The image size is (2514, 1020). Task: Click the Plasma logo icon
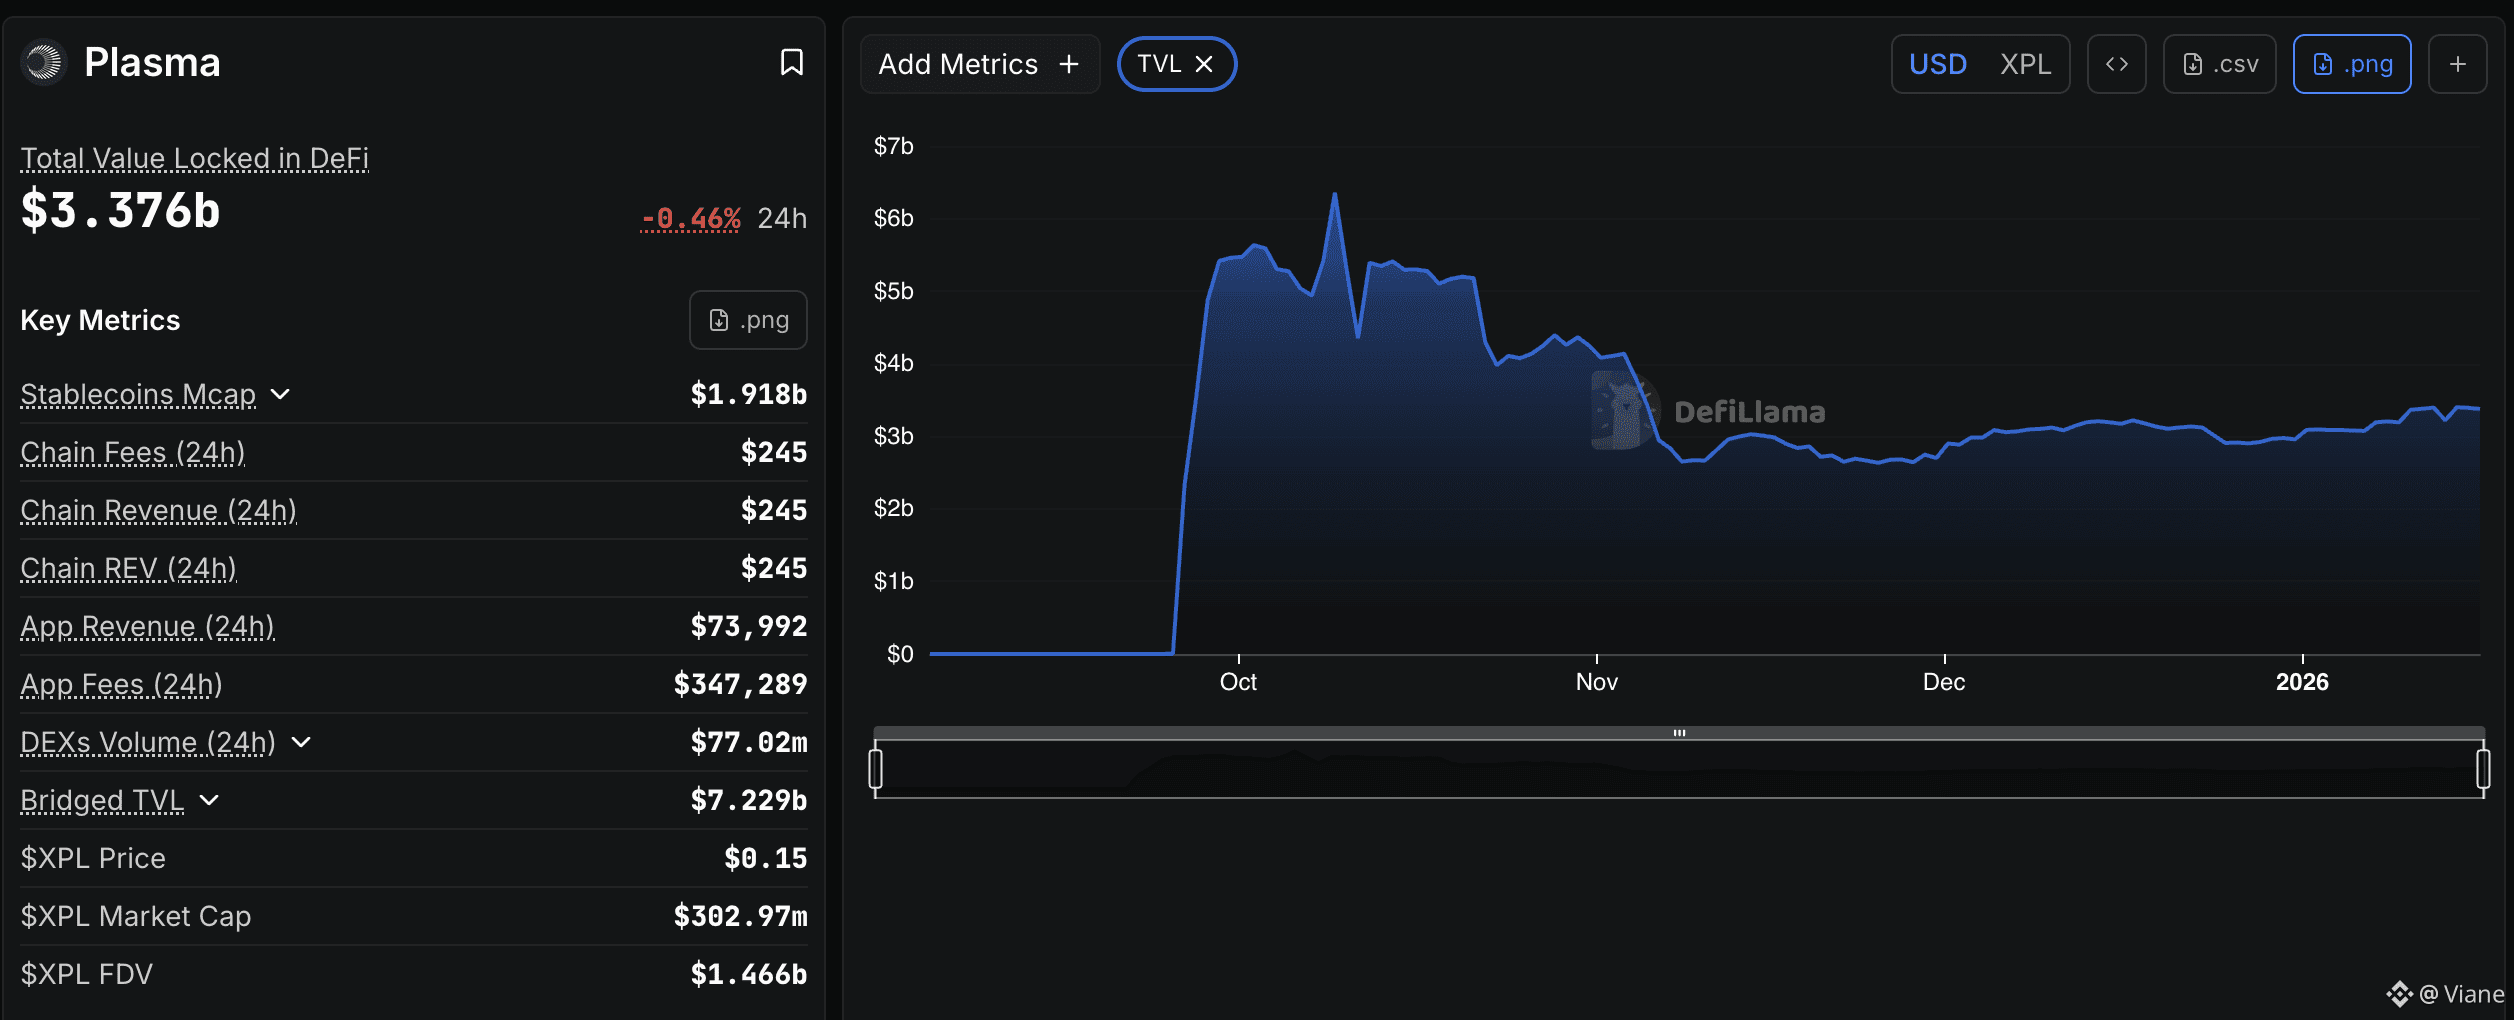(43, 62)
